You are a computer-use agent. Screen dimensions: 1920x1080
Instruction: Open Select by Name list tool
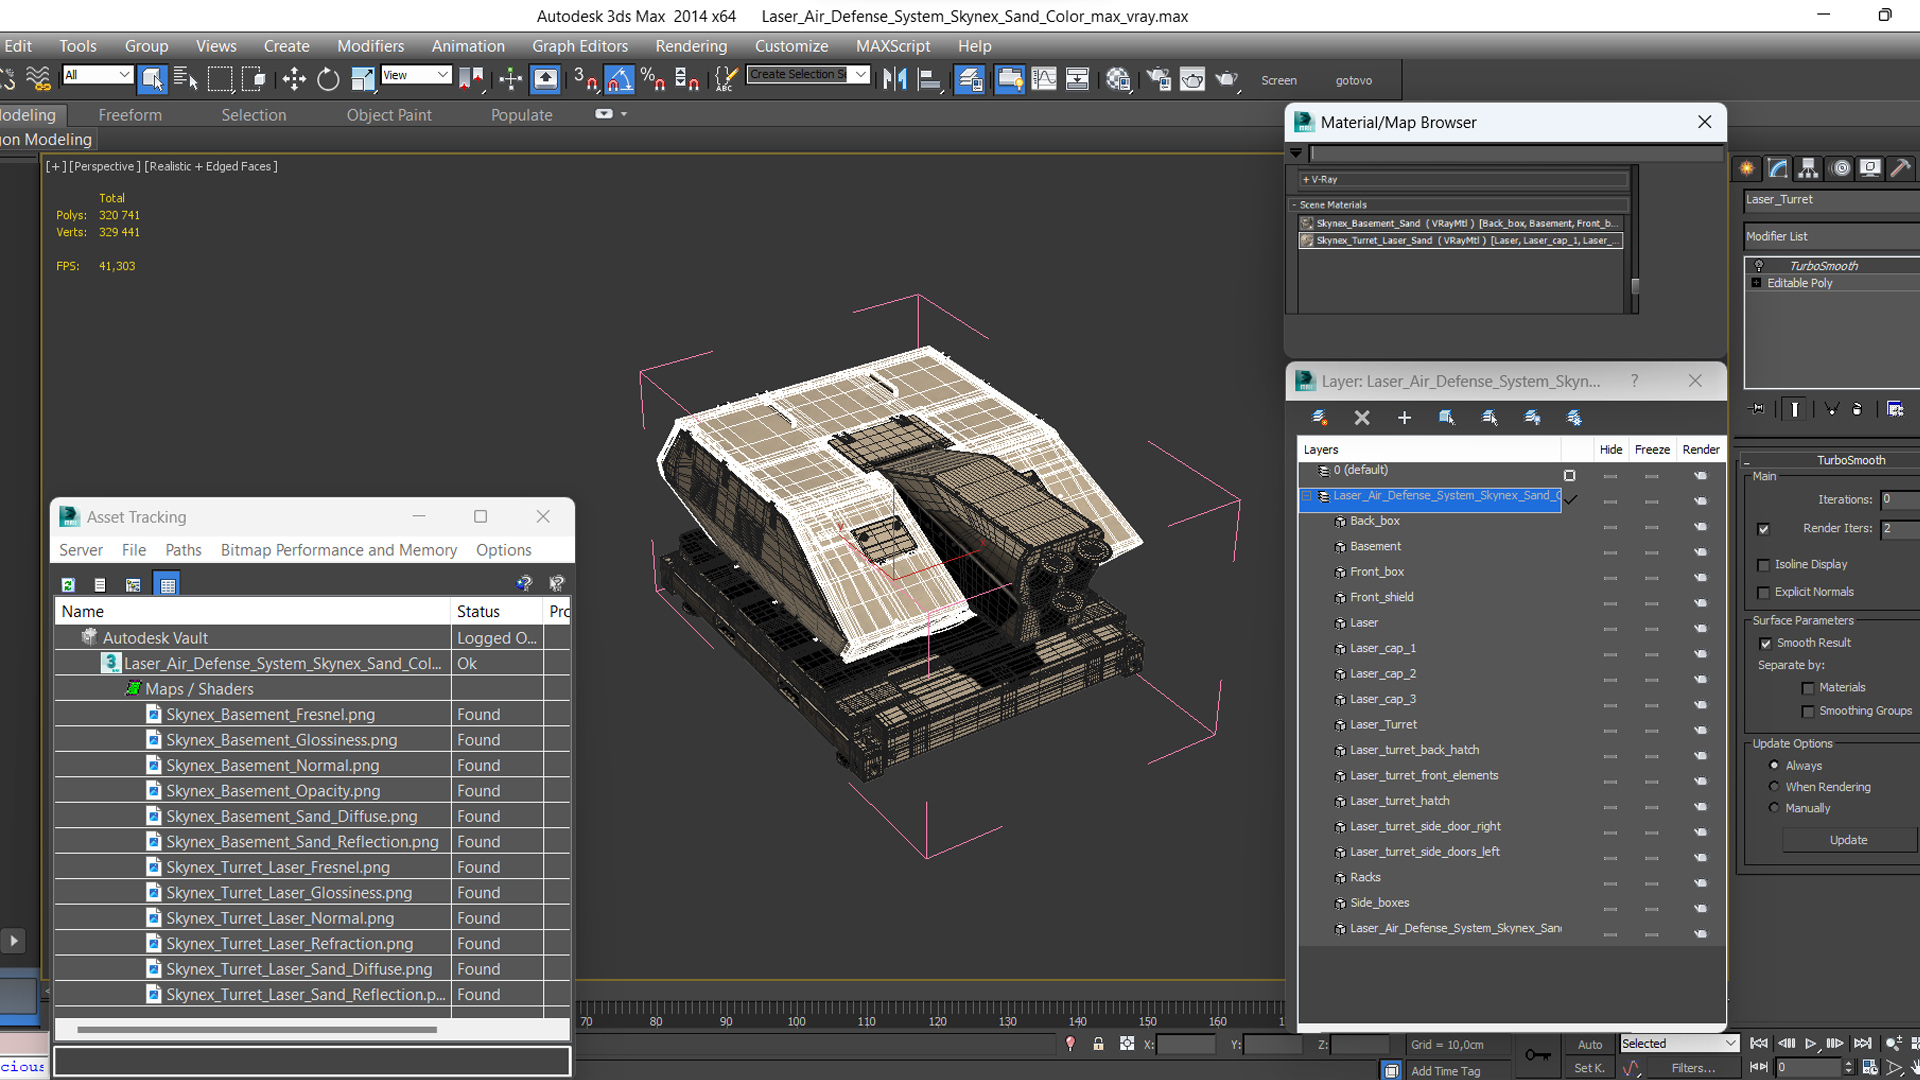(185, 79)
